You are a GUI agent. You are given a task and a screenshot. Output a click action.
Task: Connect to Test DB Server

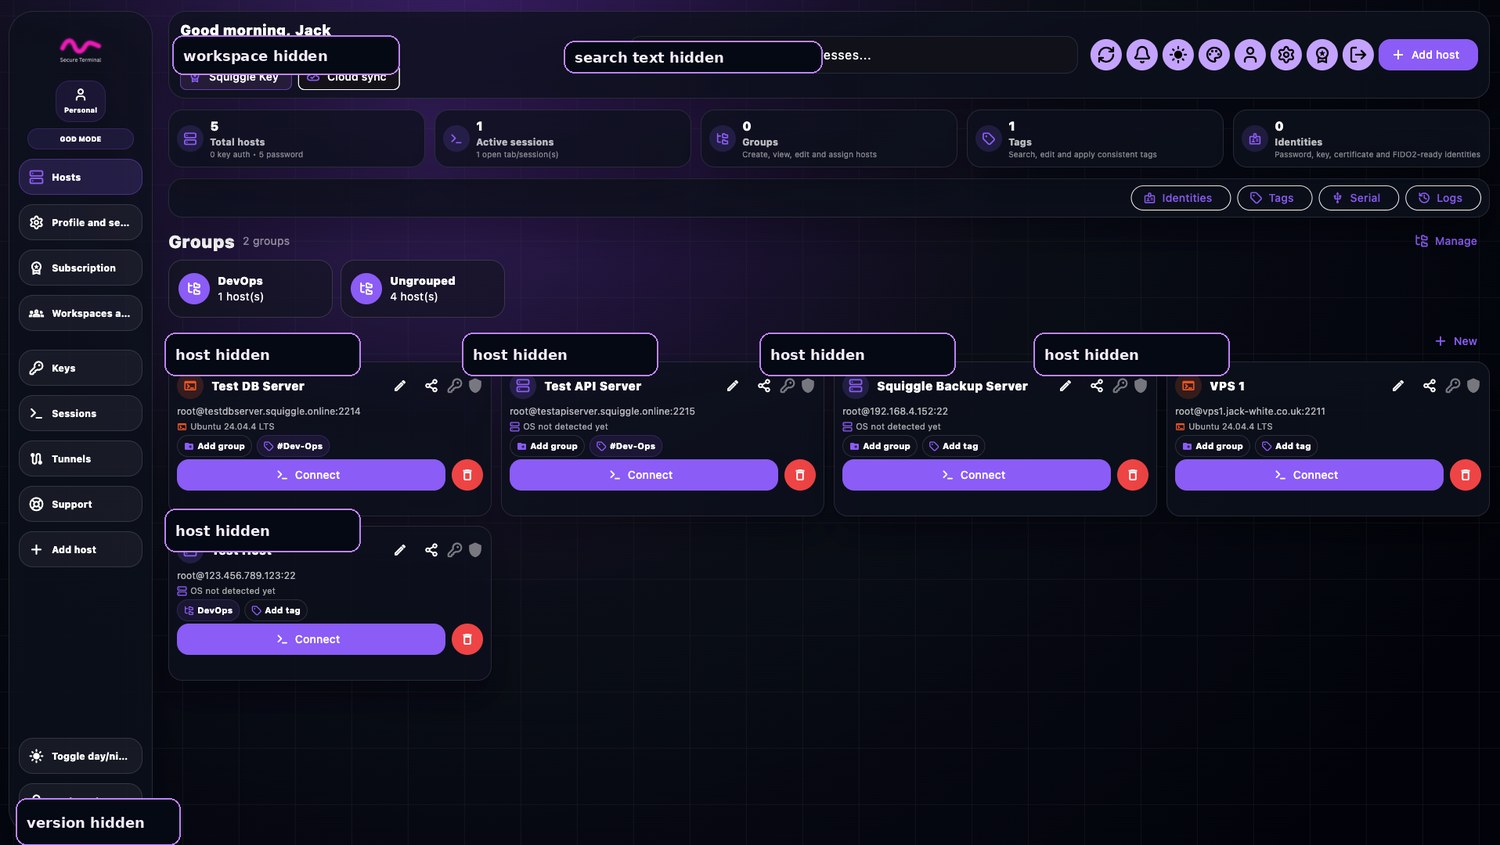tap(311, 475)
